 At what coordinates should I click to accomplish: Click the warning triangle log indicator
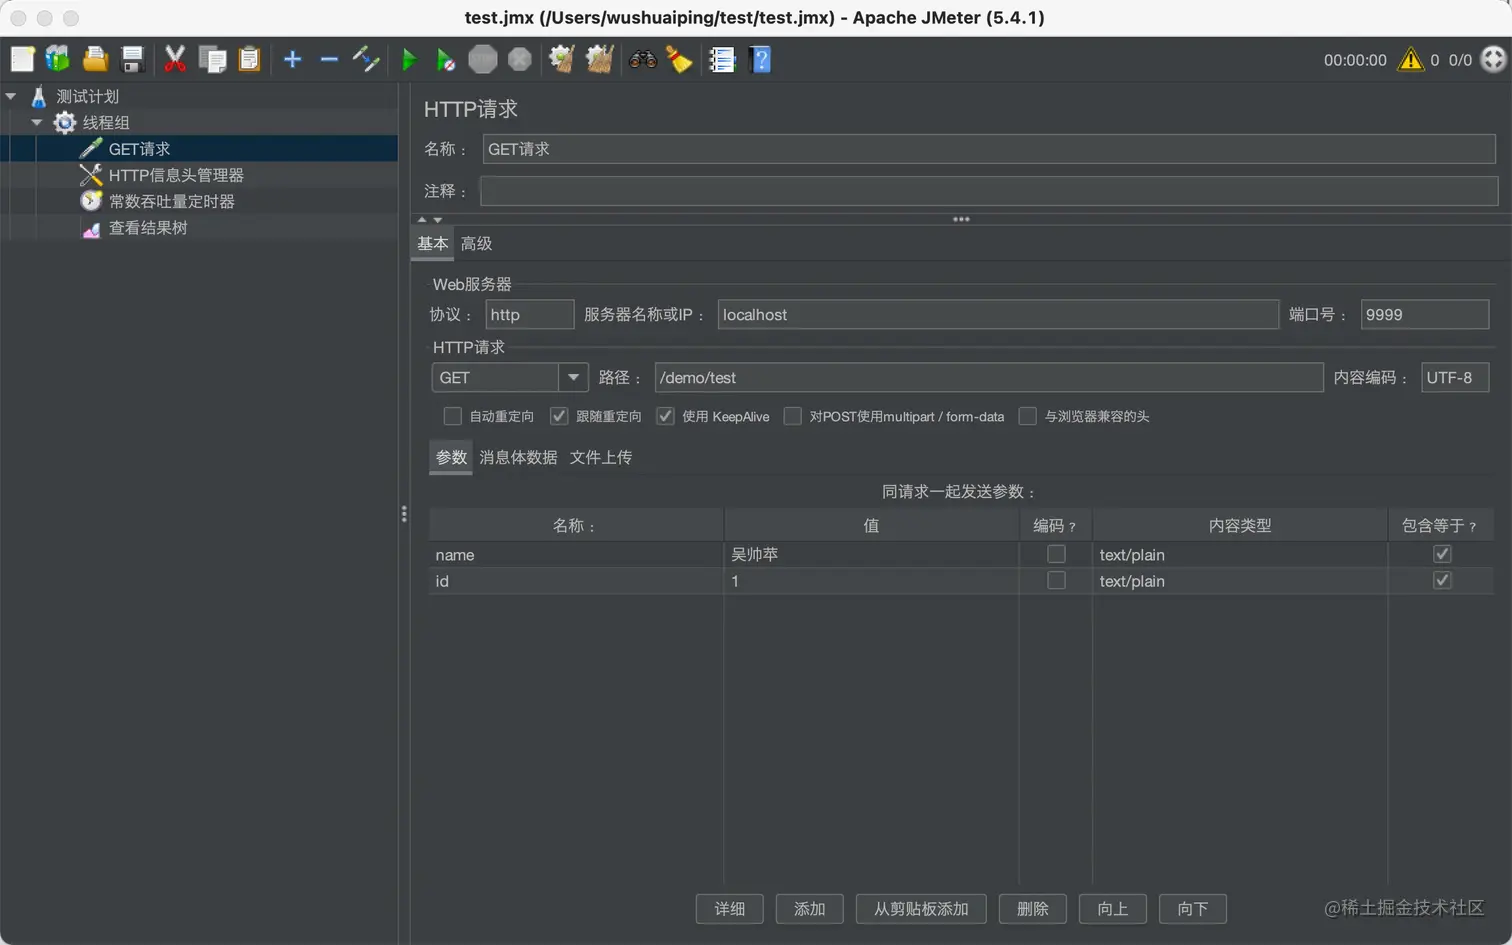pos(1411,60)
